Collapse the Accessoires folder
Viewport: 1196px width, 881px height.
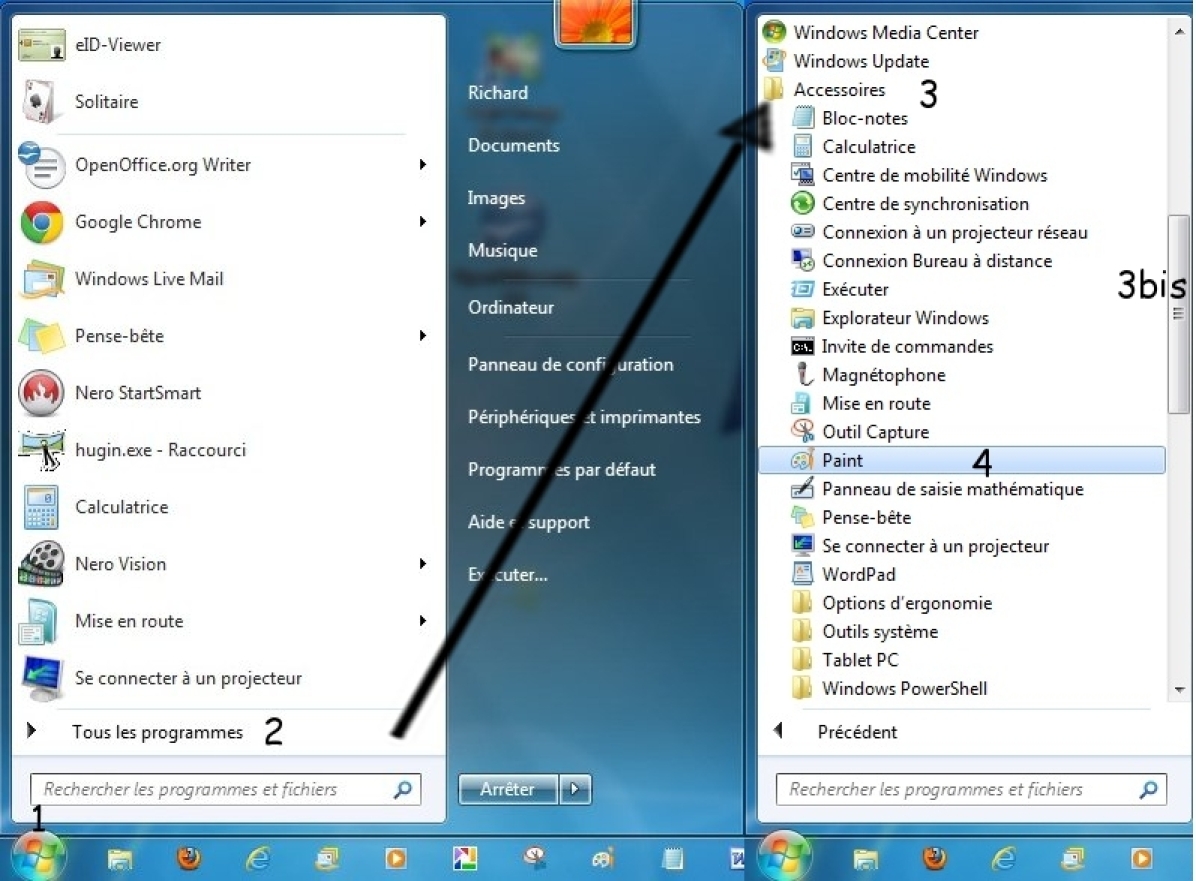(x=838, y=90)
